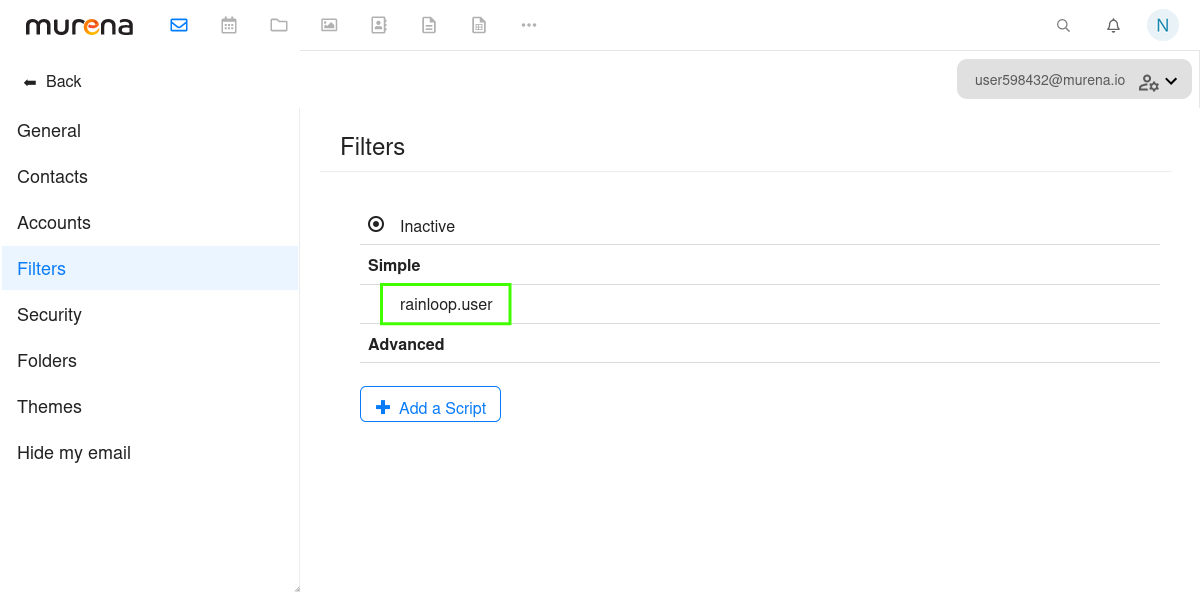Open the Calendar app icon
1200x600 pixels.
pyautogui.click(x=229, y=25)
